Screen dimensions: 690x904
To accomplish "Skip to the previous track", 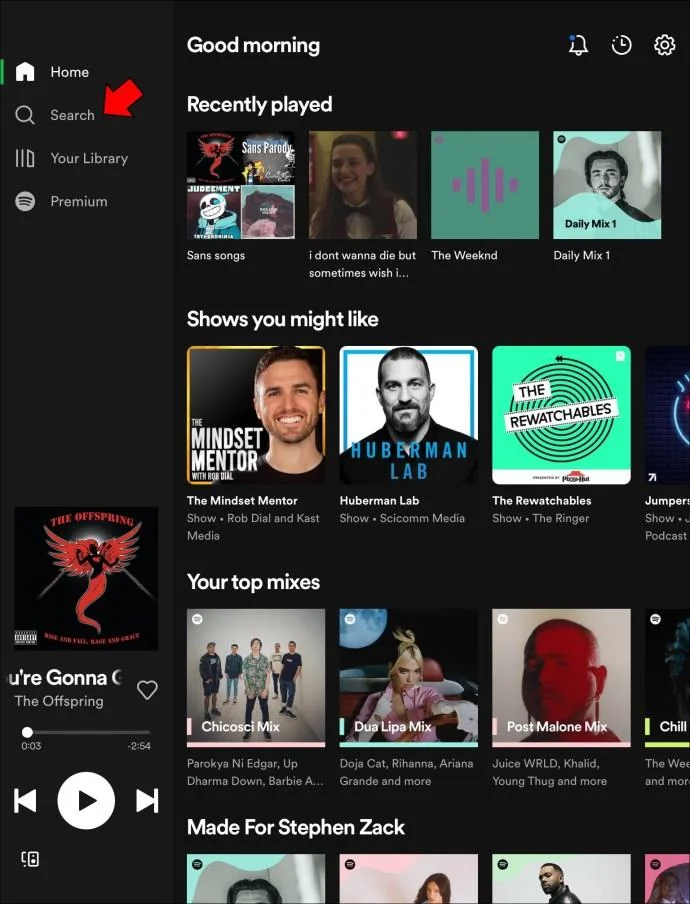I will [x=25, y=801].
